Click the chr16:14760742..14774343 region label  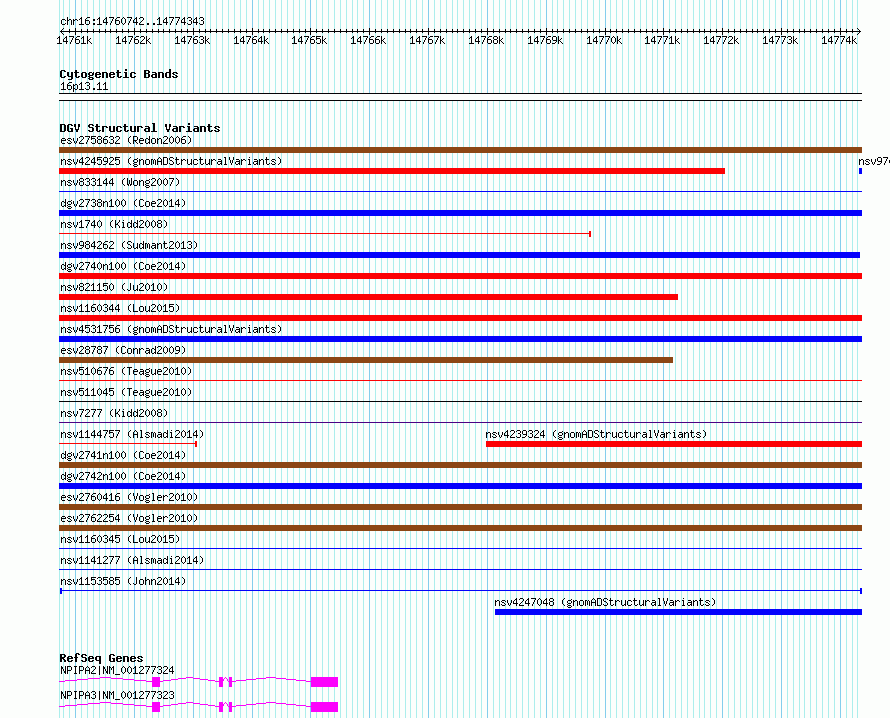coord(132,22)
